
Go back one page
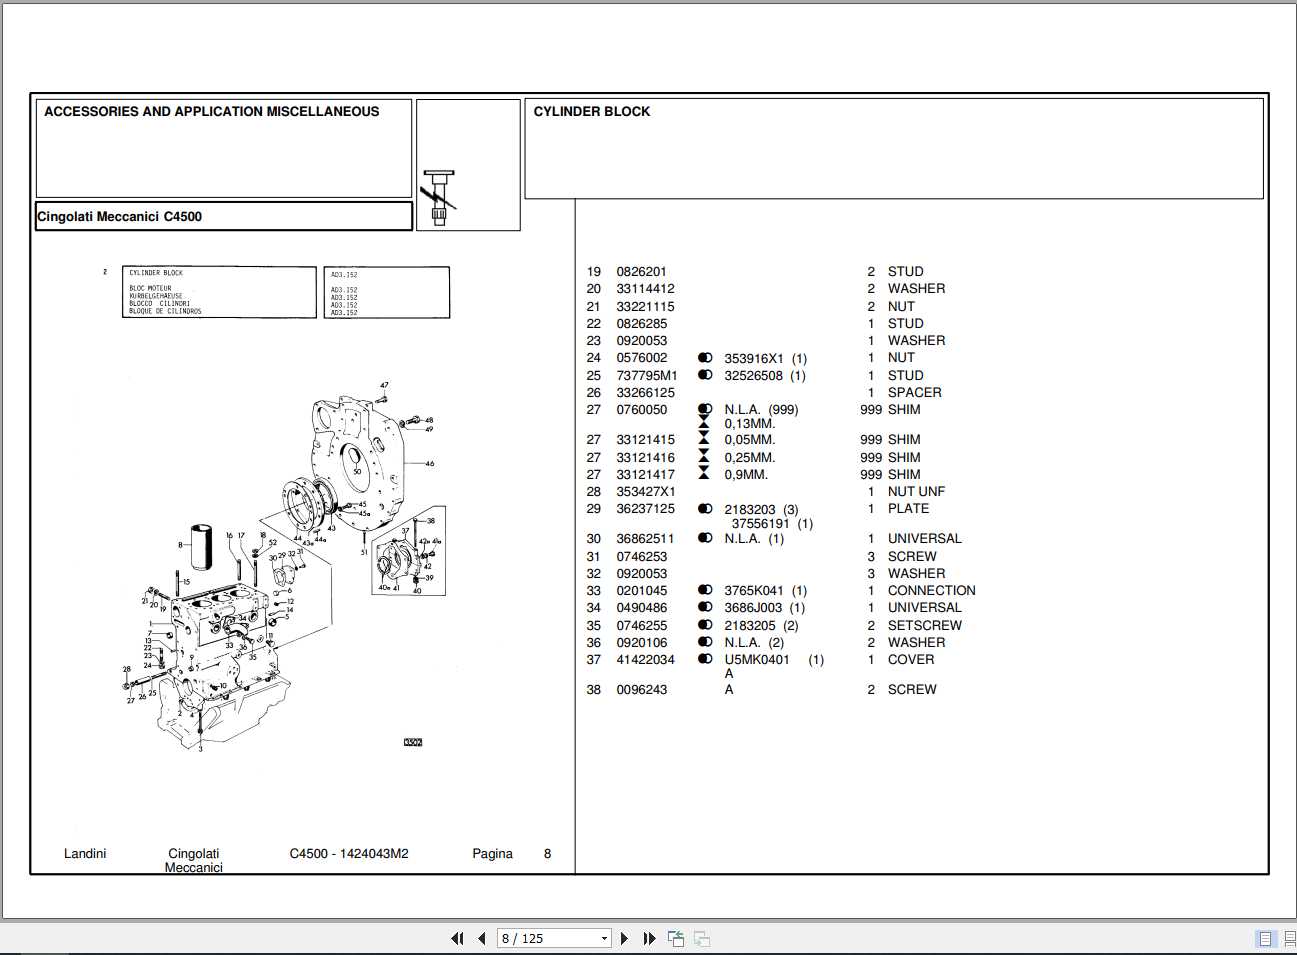[481, 938]
